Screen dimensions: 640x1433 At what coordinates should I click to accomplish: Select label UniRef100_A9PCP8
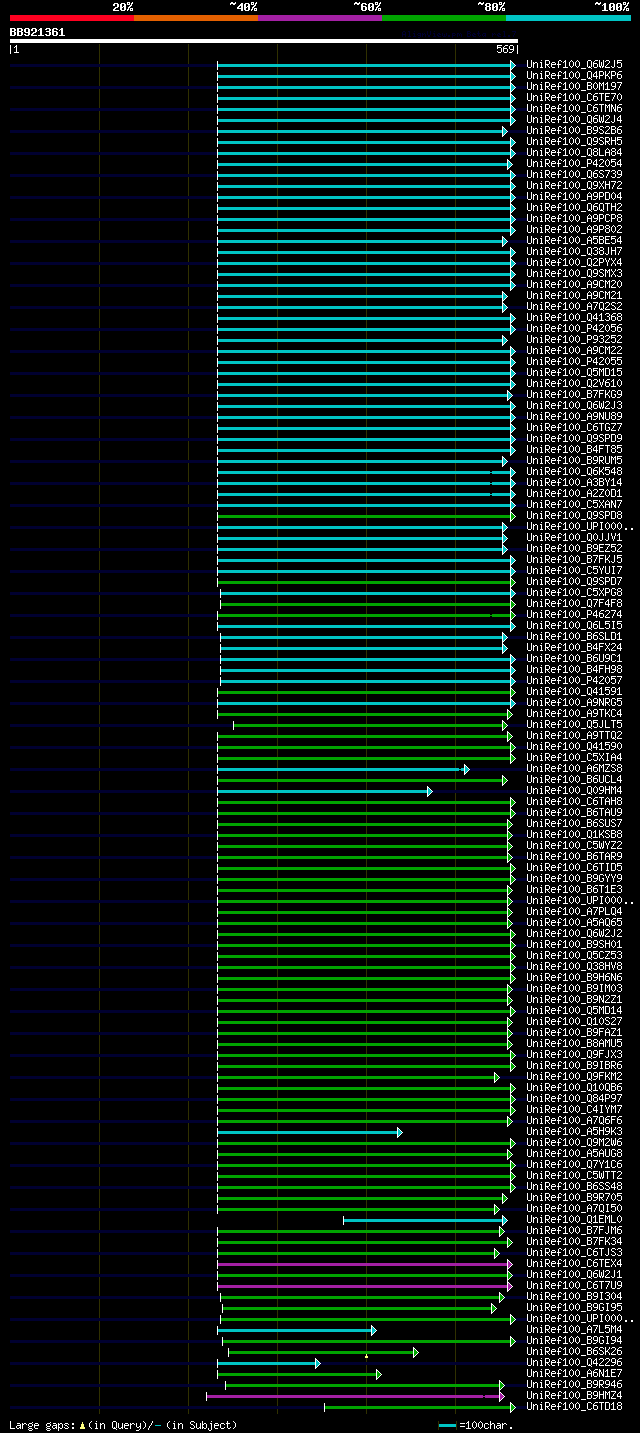tap(574, 218)
